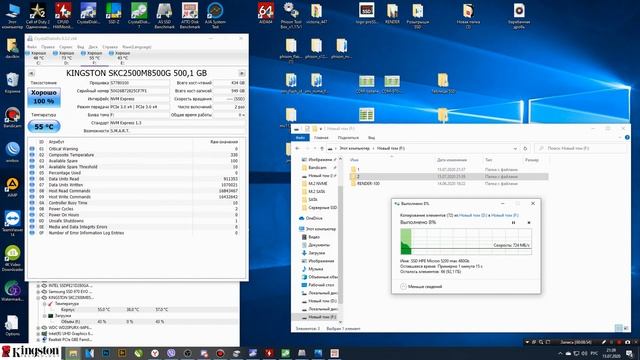Open 4K Video Downloader desktop shortcut
The image size is (640, 360).
[12, 258]
